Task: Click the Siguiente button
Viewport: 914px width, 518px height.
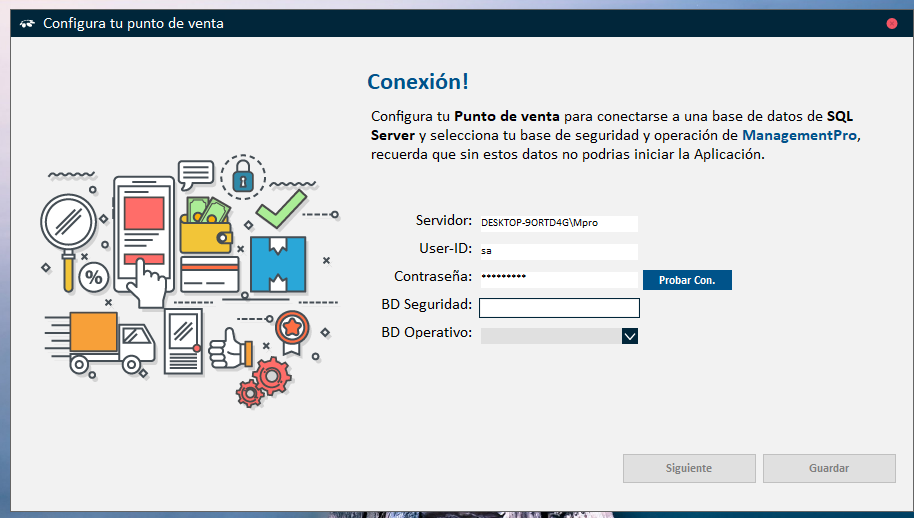Action: pos(689,468)
